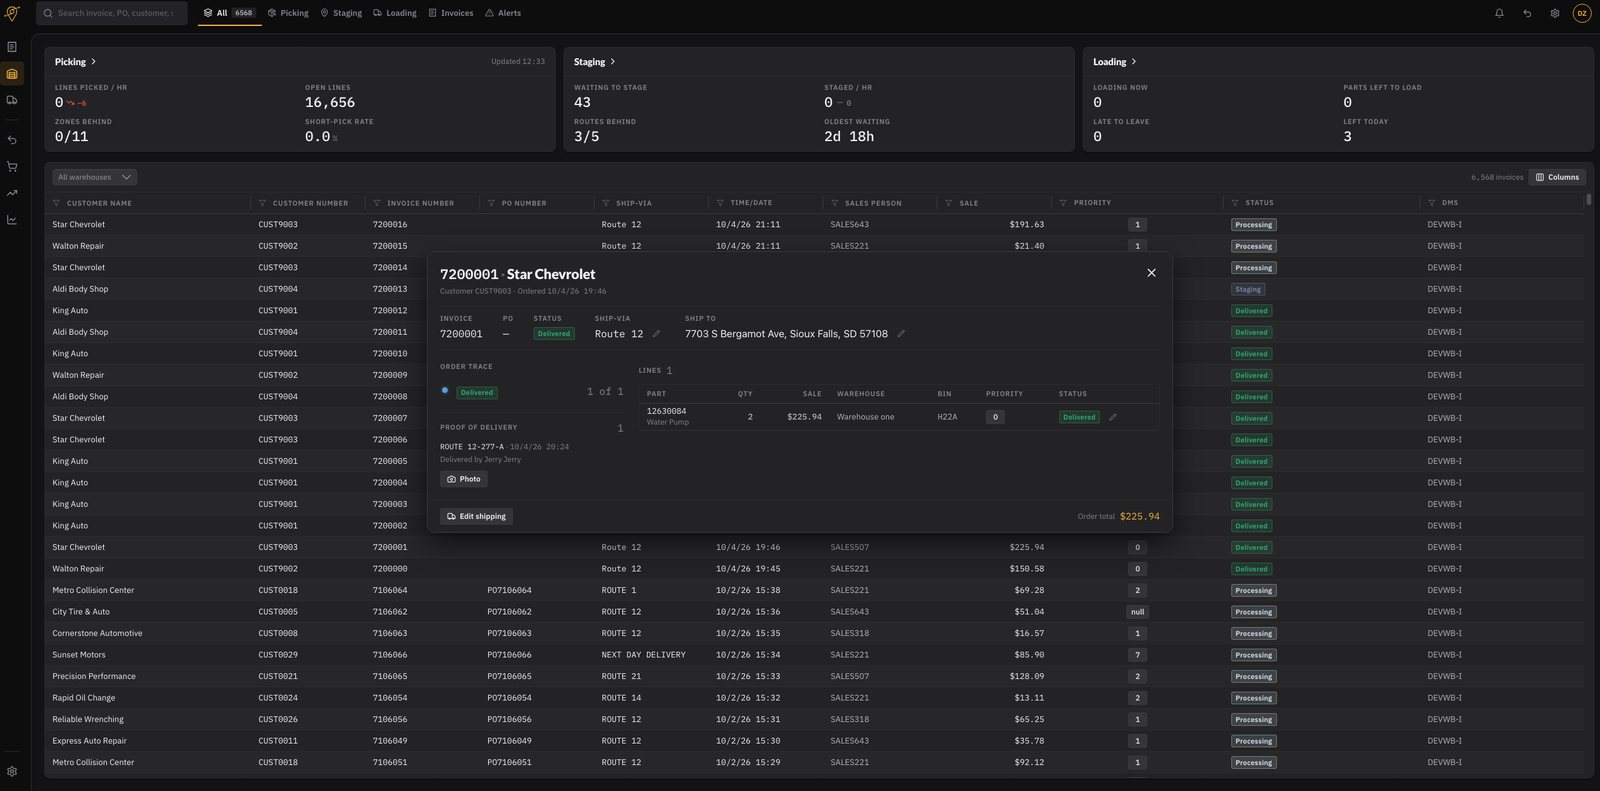This screenshot has height=791, width=1600.
Task: Filter the Status column
Action: tap(1235, 203)
